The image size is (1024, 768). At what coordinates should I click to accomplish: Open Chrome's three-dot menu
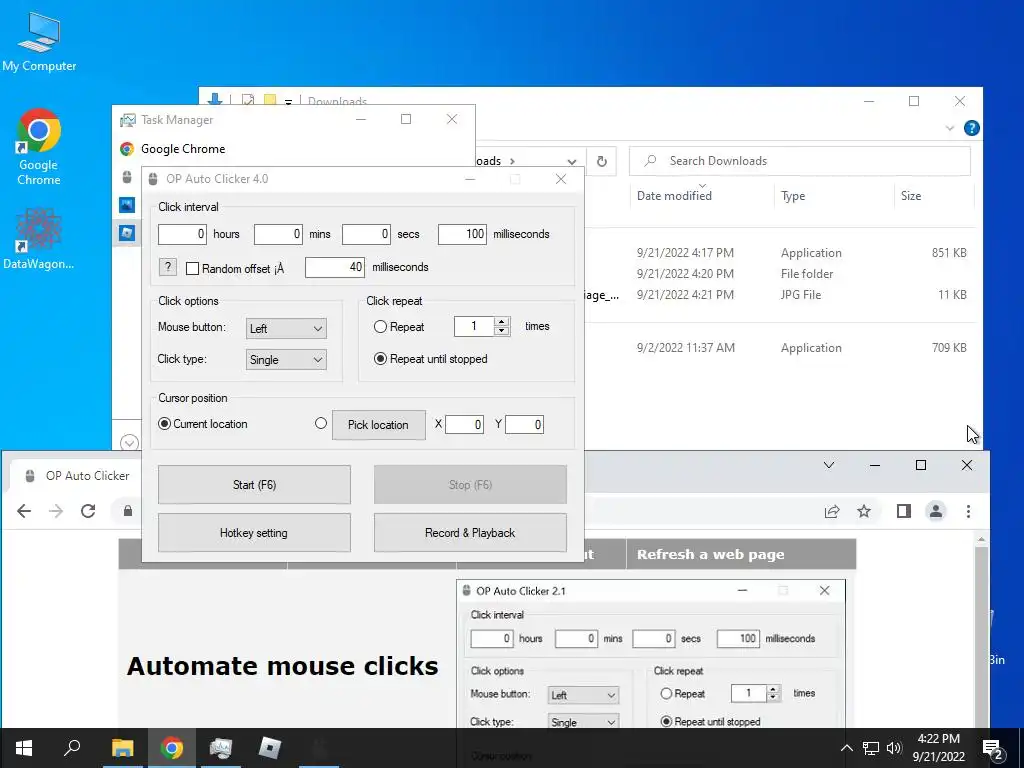pyautogui.click(x=968, y=511)
